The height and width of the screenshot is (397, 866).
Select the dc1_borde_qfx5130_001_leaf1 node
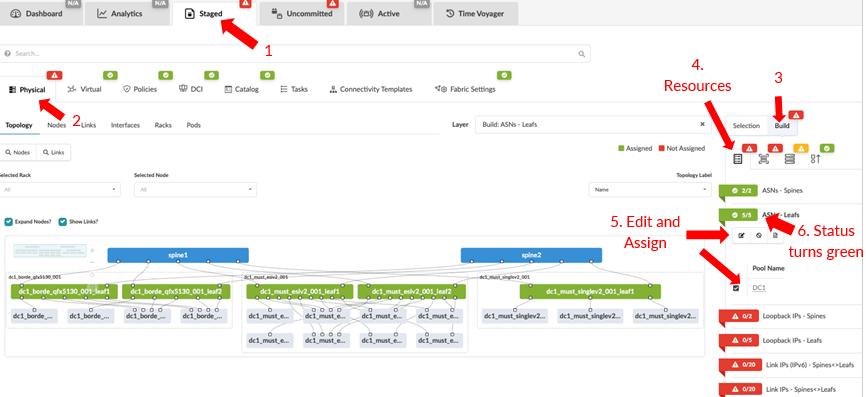[64, 292]
